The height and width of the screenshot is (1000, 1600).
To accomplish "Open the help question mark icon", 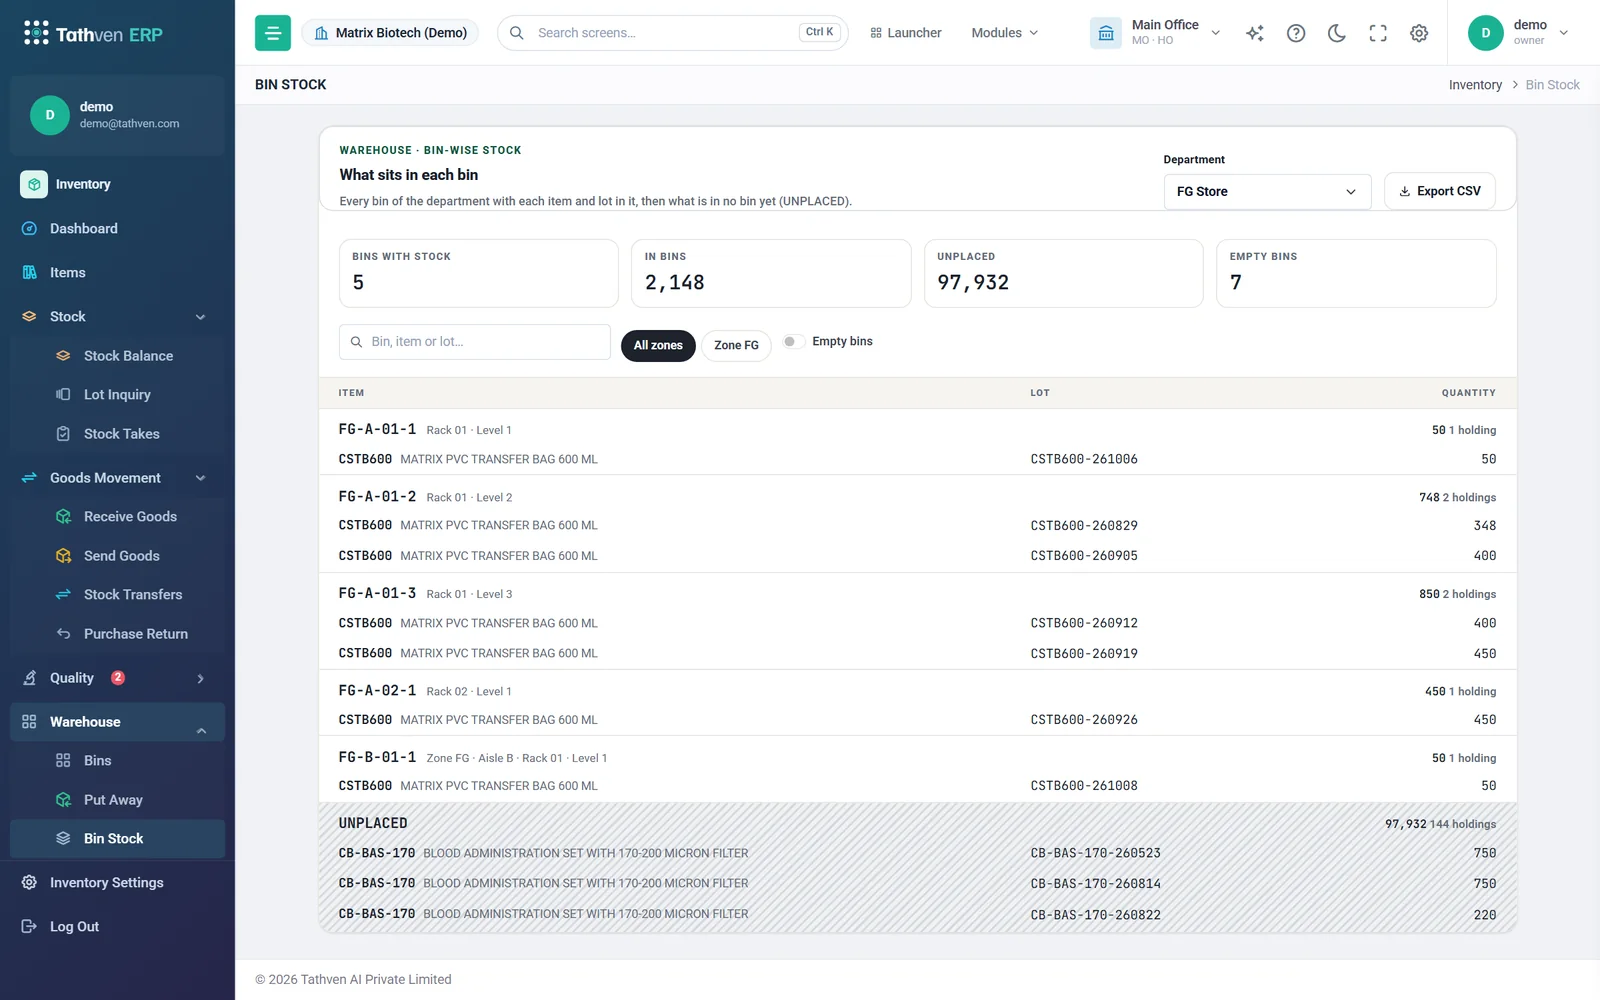I will click(x=1296, y=33).
